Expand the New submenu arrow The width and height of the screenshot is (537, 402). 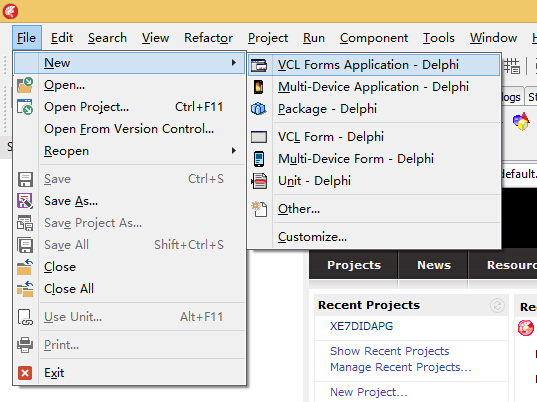pos(234,63)
